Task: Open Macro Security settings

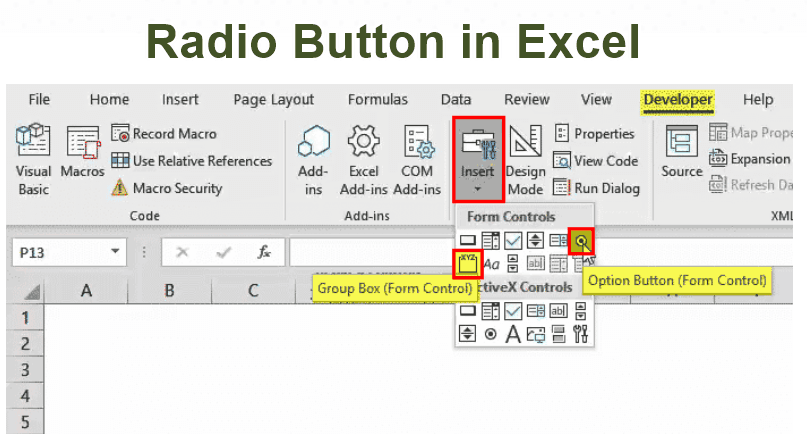Action: coord(167,188)
